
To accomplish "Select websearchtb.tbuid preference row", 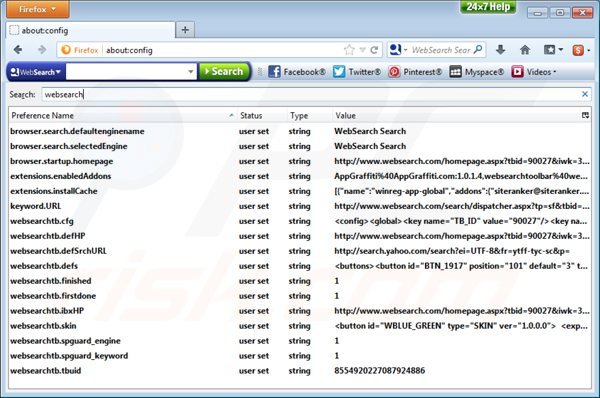I will (300, 370).
